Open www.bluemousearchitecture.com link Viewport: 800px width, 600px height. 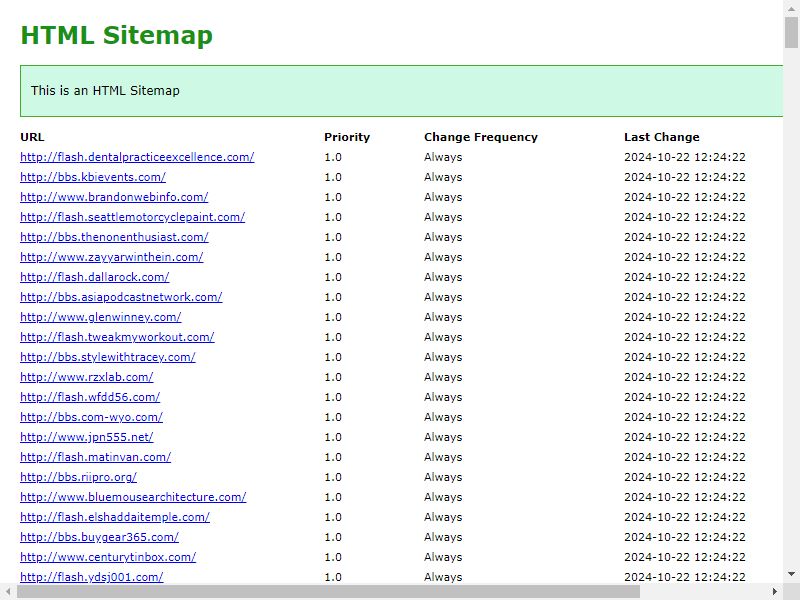133,497
